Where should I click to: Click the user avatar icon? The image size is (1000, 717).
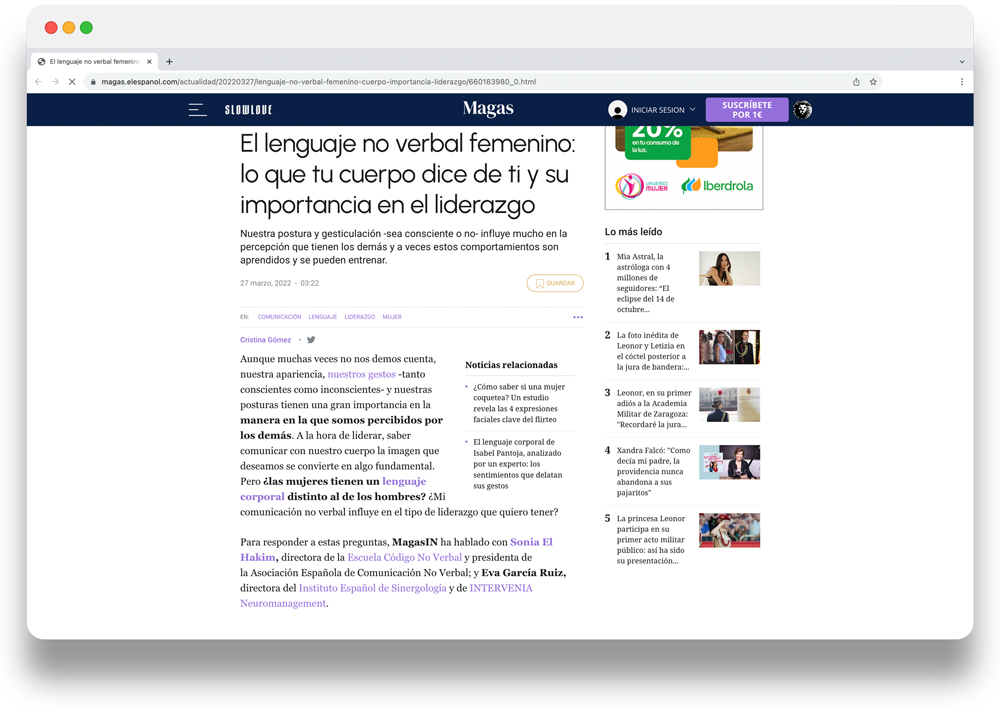tap(617, 110)
